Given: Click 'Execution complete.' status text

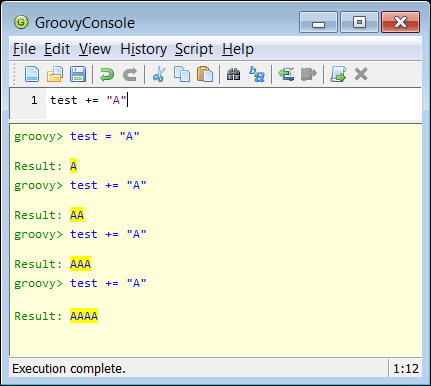Looking at the screenshot, I should tap(69, 369).
